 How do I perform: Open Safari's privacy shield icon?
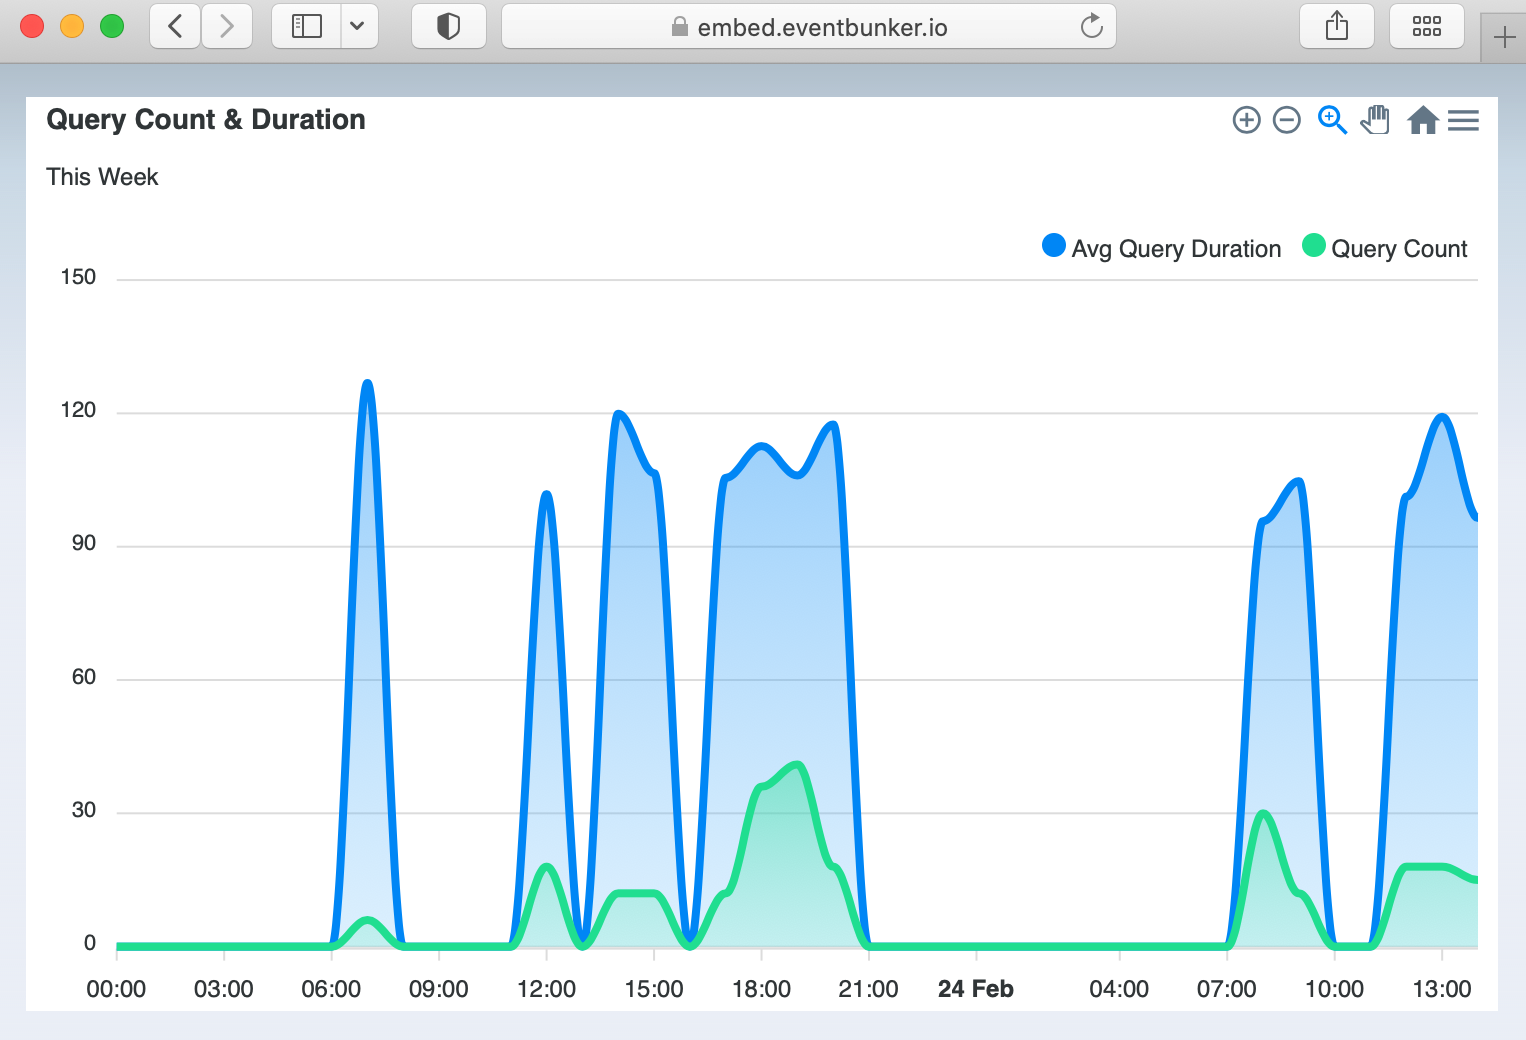coord(448,26)
